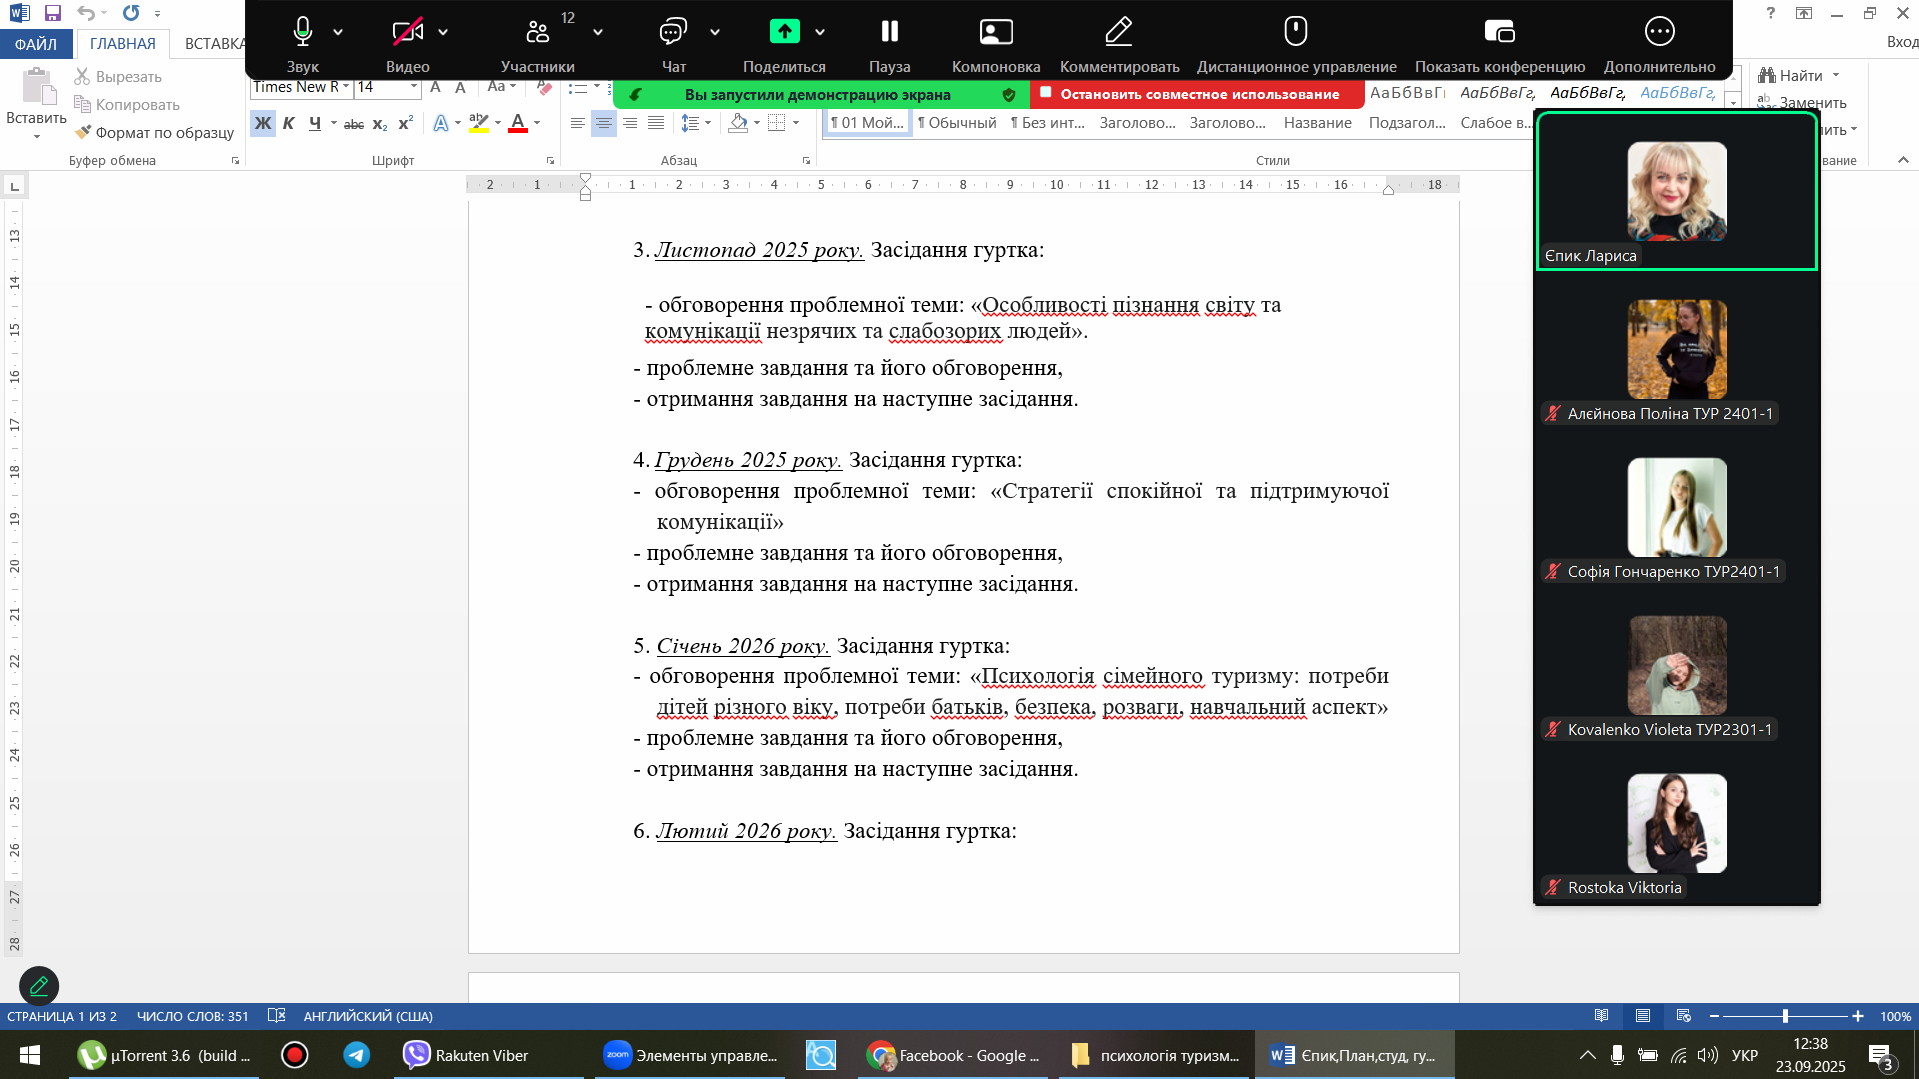Stop screen sharing with the red button
Screen dimensions: 1919x1079
(x=1197, y=94)
